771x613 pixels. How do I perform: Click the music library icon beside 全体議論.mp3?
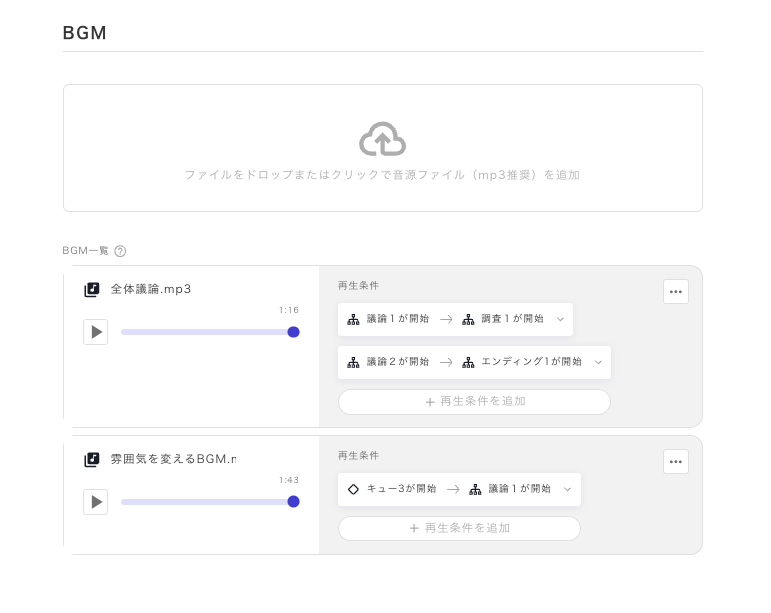[92, 289]
